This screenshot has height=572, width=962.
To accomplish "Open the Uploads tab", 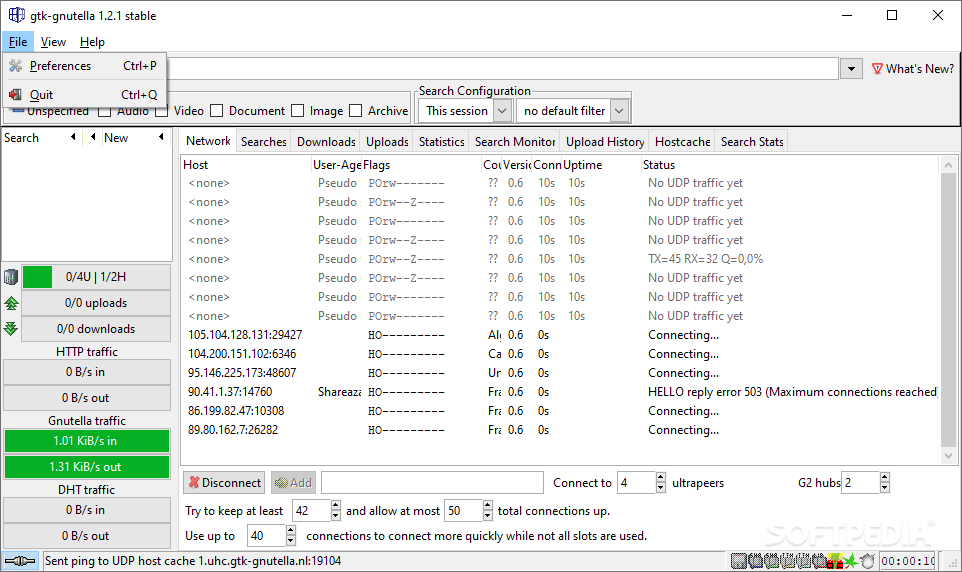I will tap(387, 142).
